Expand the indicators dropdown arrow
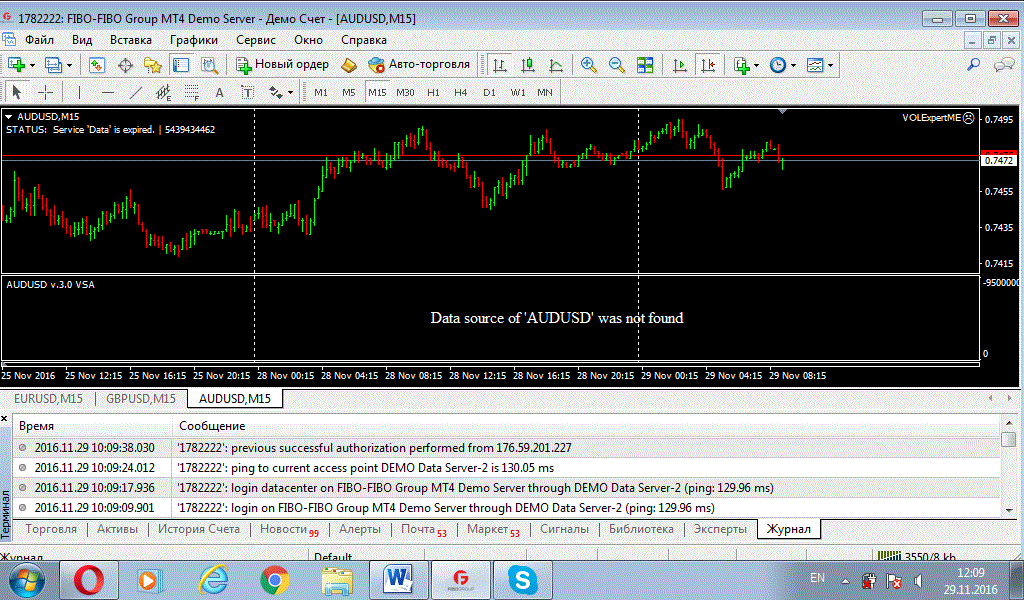The width and height of the screenshot is (1024, 600). tap(756, 65)
